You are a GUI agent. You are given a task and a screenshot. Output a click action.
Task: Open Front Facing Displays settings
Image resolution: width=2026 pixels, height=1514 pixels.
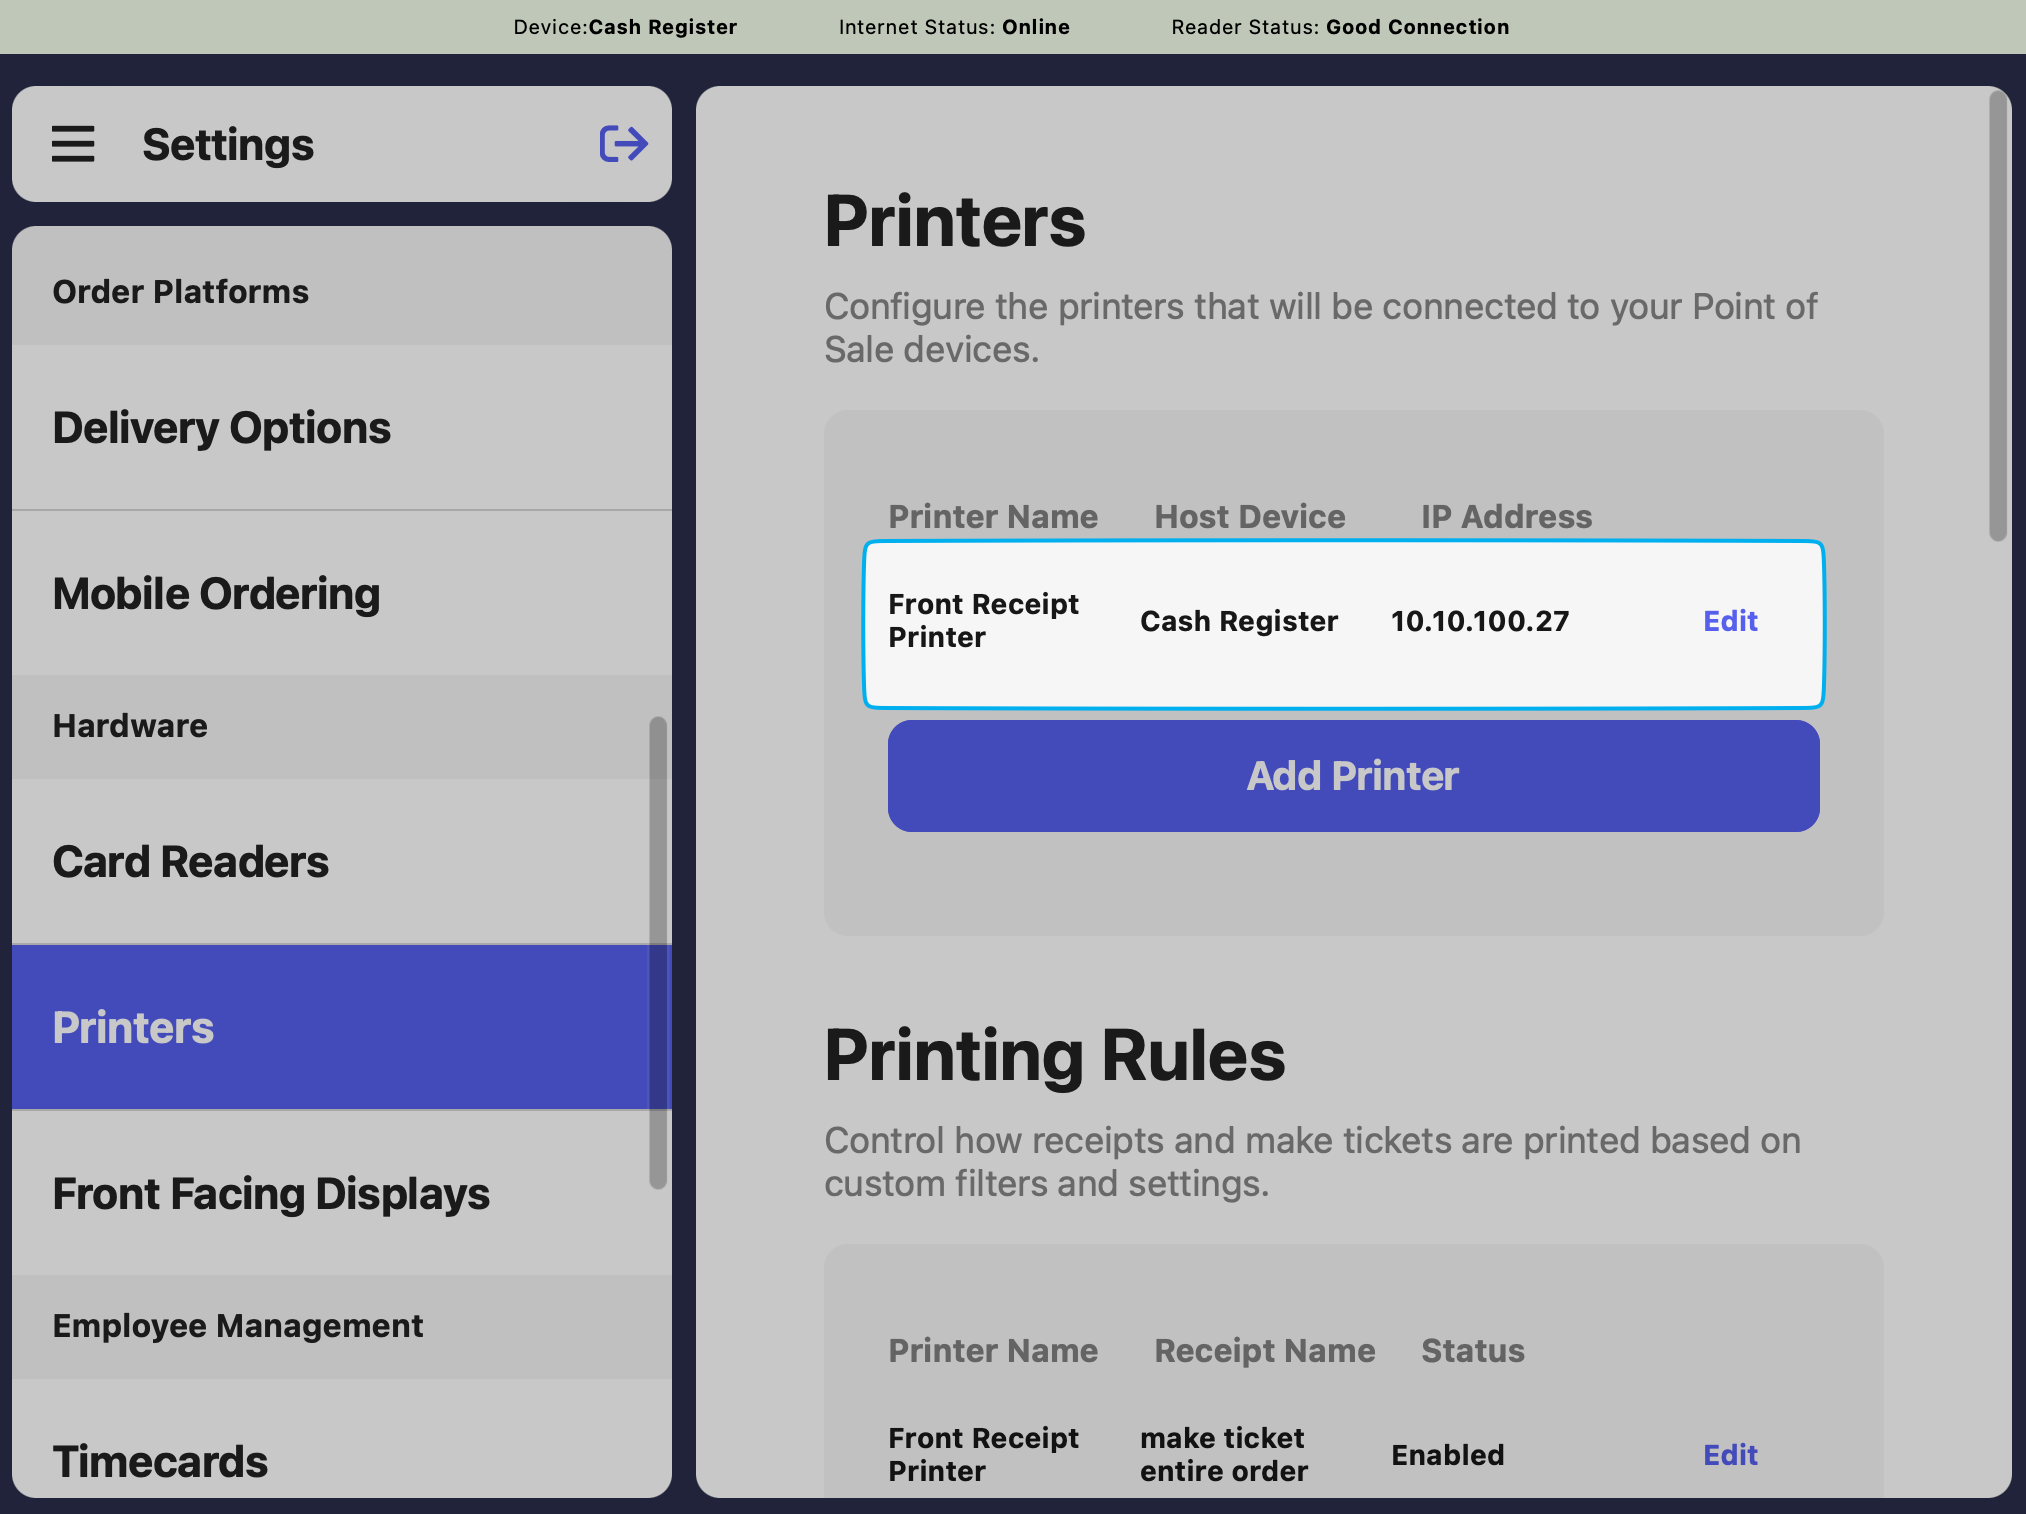[271, 1194]
